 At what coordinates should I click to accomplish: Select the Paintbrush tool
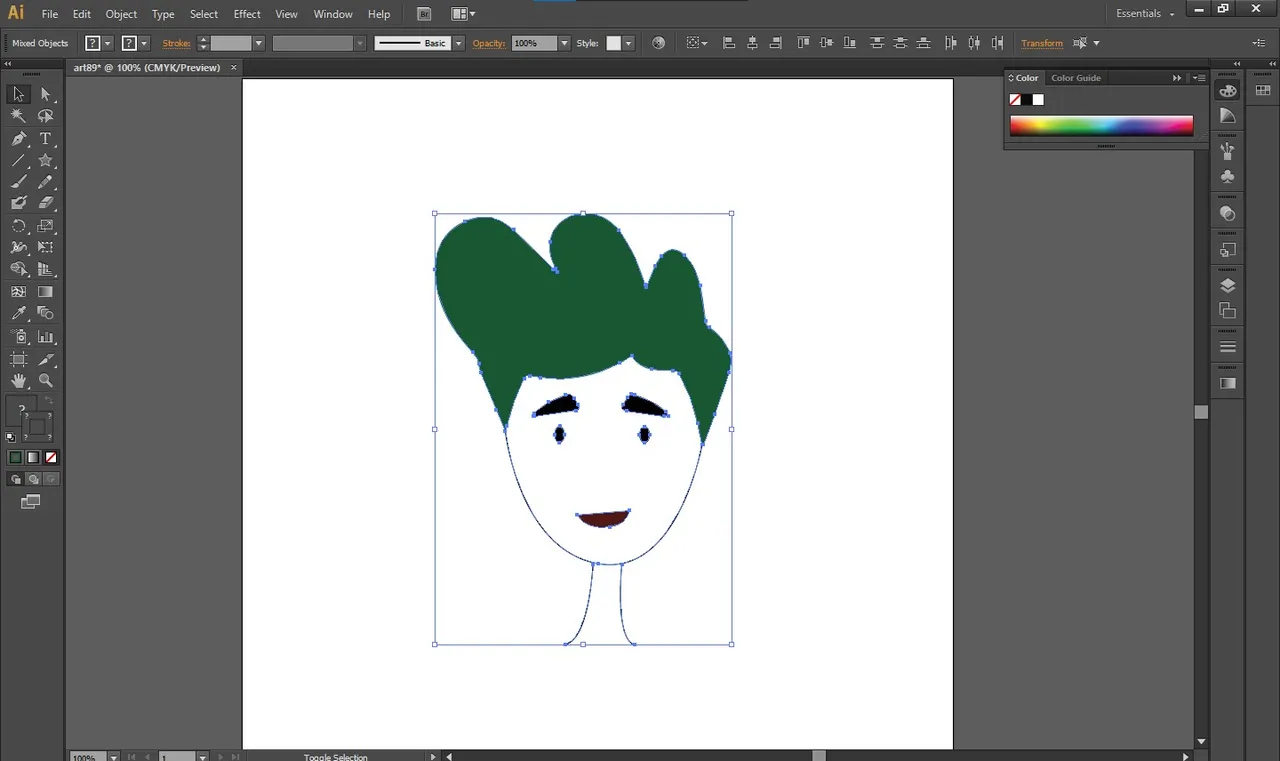pyautogui.click(x=18, y=182)
